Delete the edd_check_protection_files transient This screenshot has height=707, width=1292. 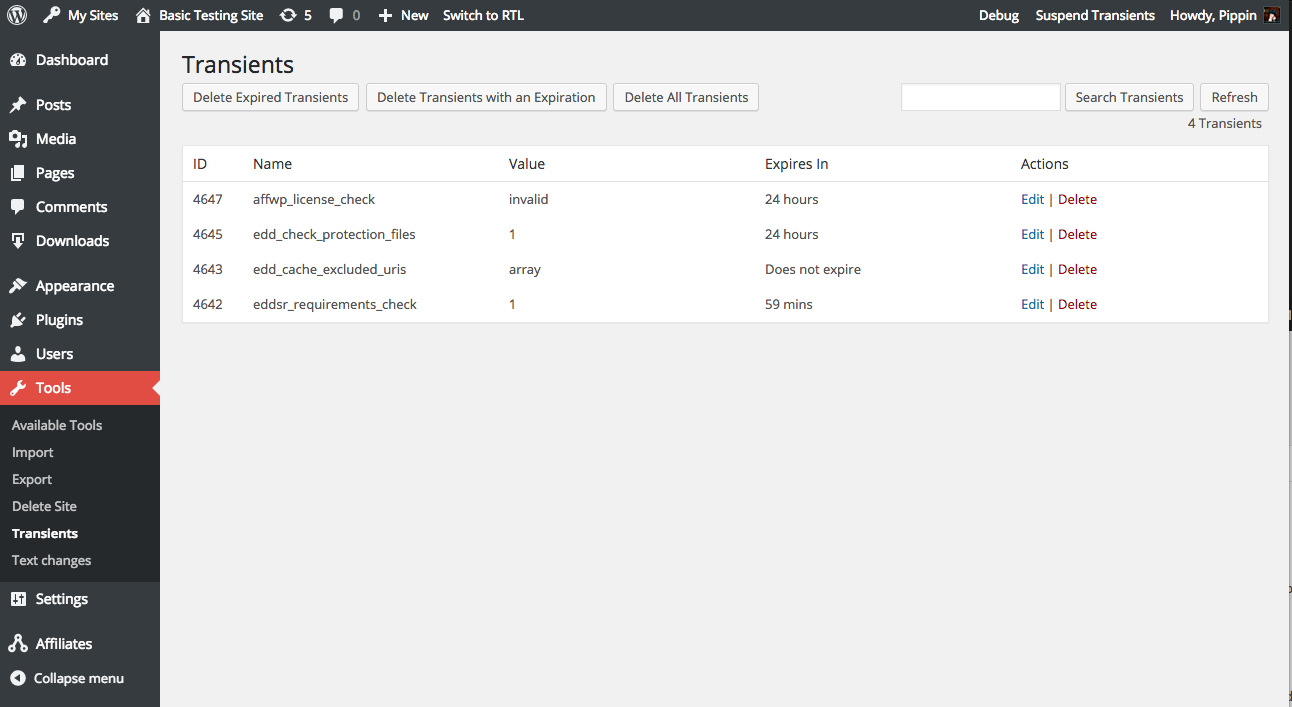1077,234
